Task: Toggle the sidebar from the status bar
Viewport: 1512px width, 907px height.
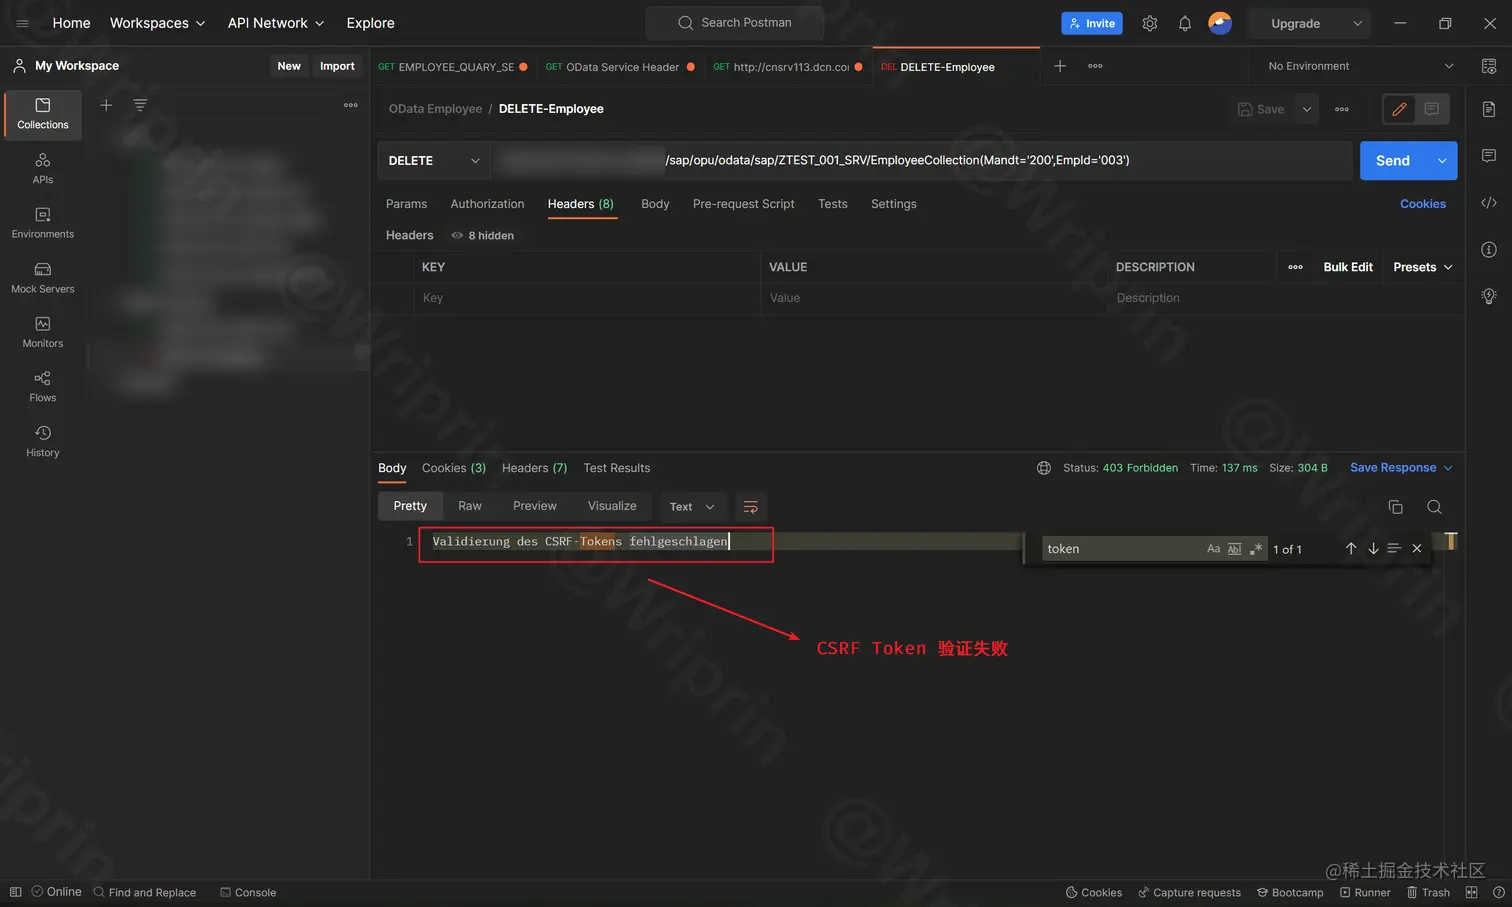Action: (x=15, y=892)
